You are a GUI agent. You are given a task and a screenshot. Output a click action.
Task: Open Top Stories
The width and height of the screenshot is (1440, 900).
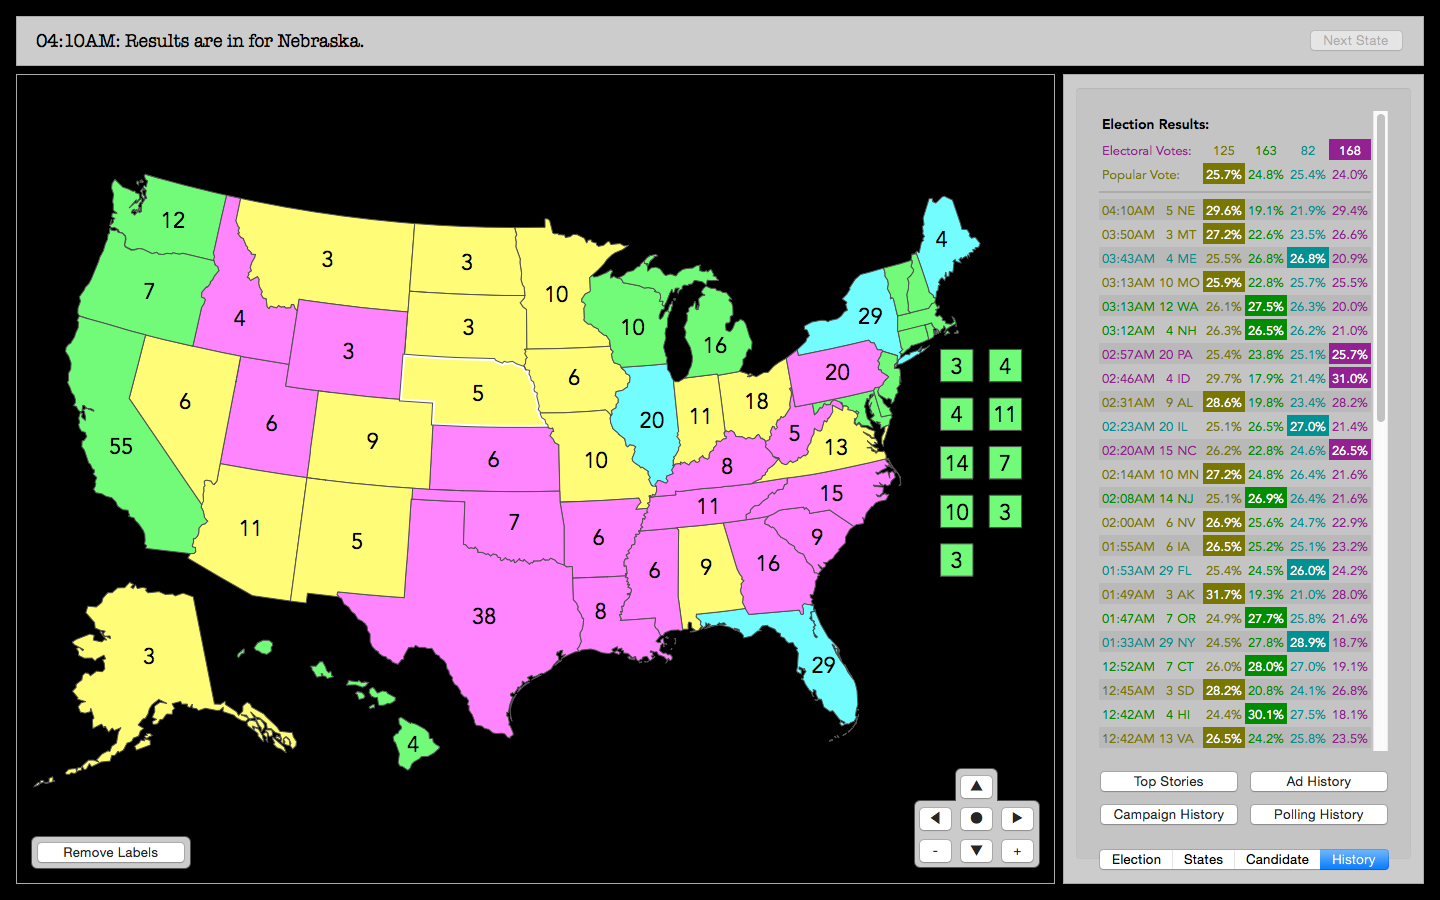[1168, 781]
